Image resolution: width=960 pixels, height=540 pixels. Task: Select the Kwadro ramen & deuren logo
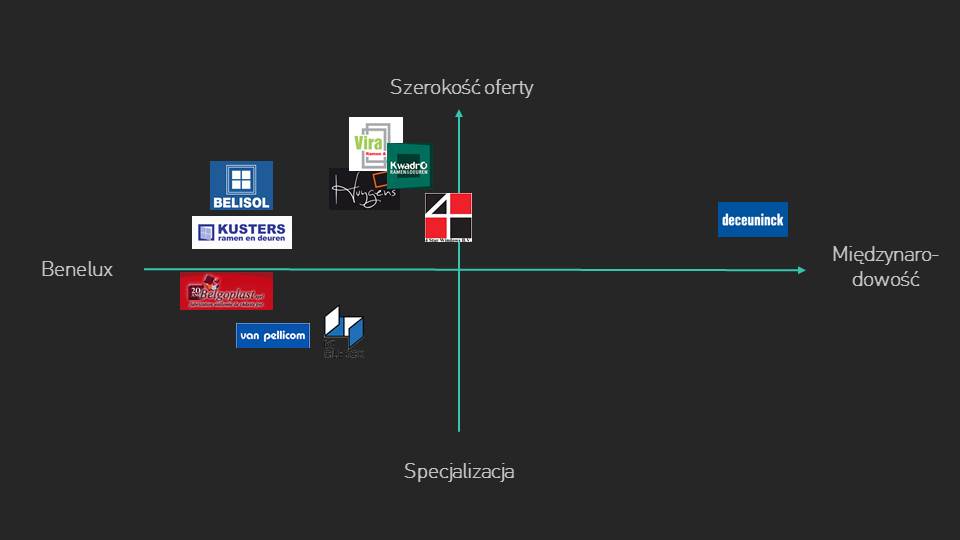point(409,166)
